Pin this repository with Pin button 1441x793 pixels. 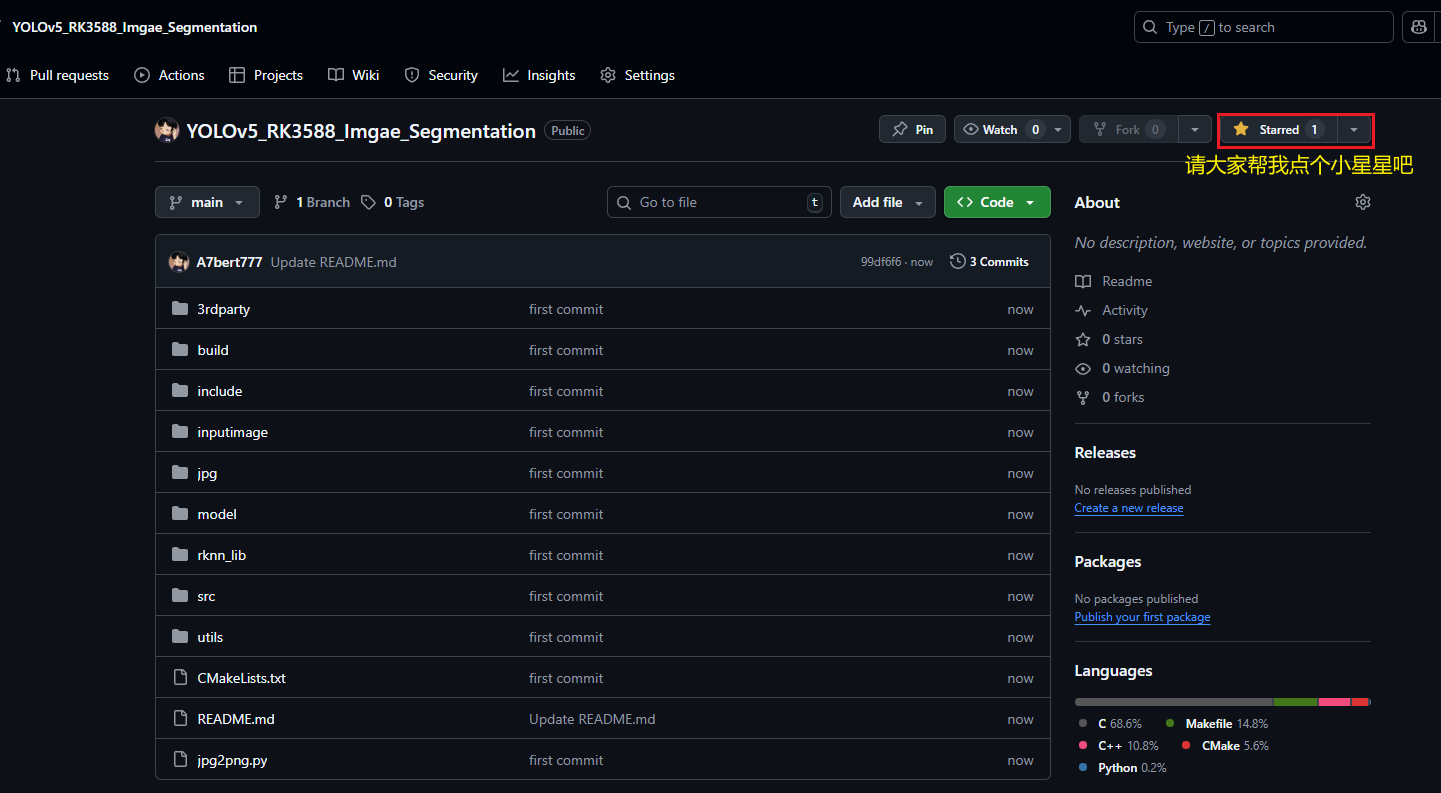click(912, 130)
